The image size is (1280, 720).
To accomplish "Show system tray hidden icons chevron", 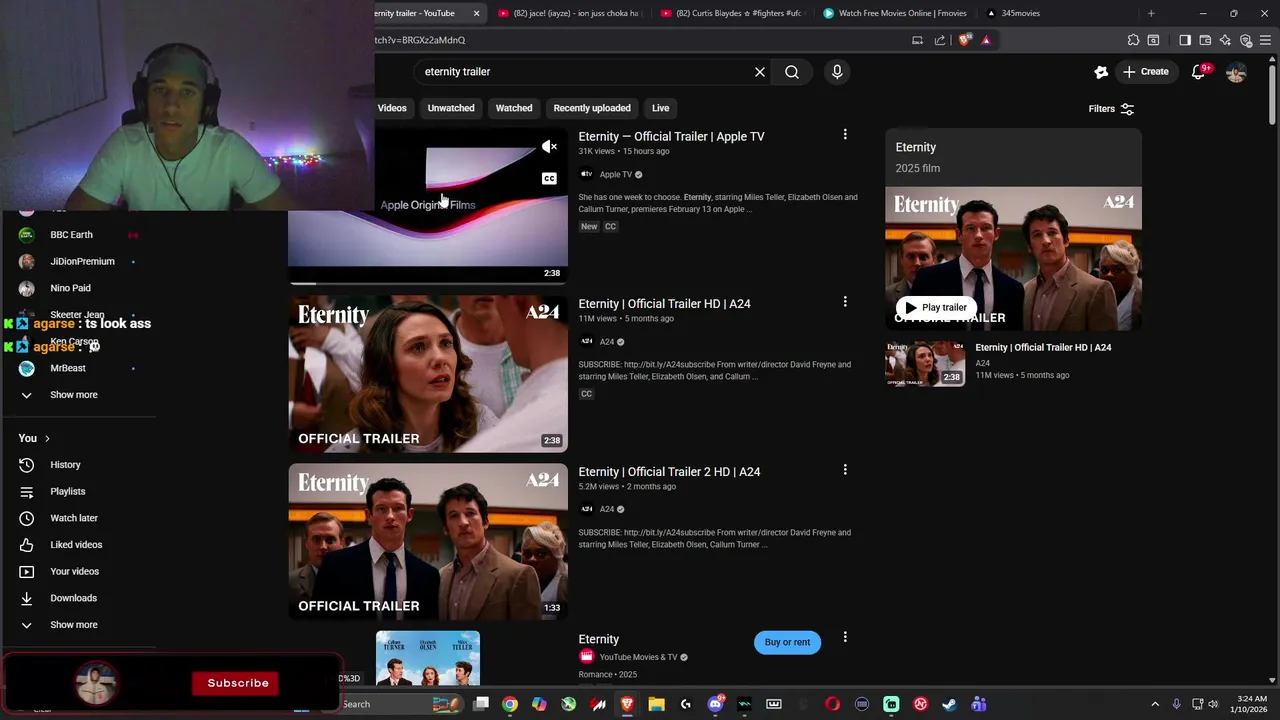I will (x=1155, y=704).
